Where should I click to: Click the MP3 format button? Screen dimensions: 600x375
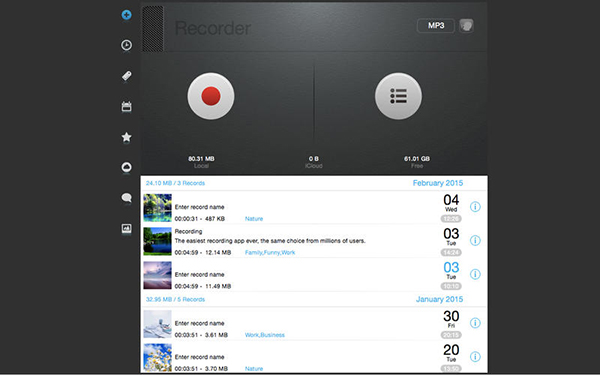click(436, 26)
